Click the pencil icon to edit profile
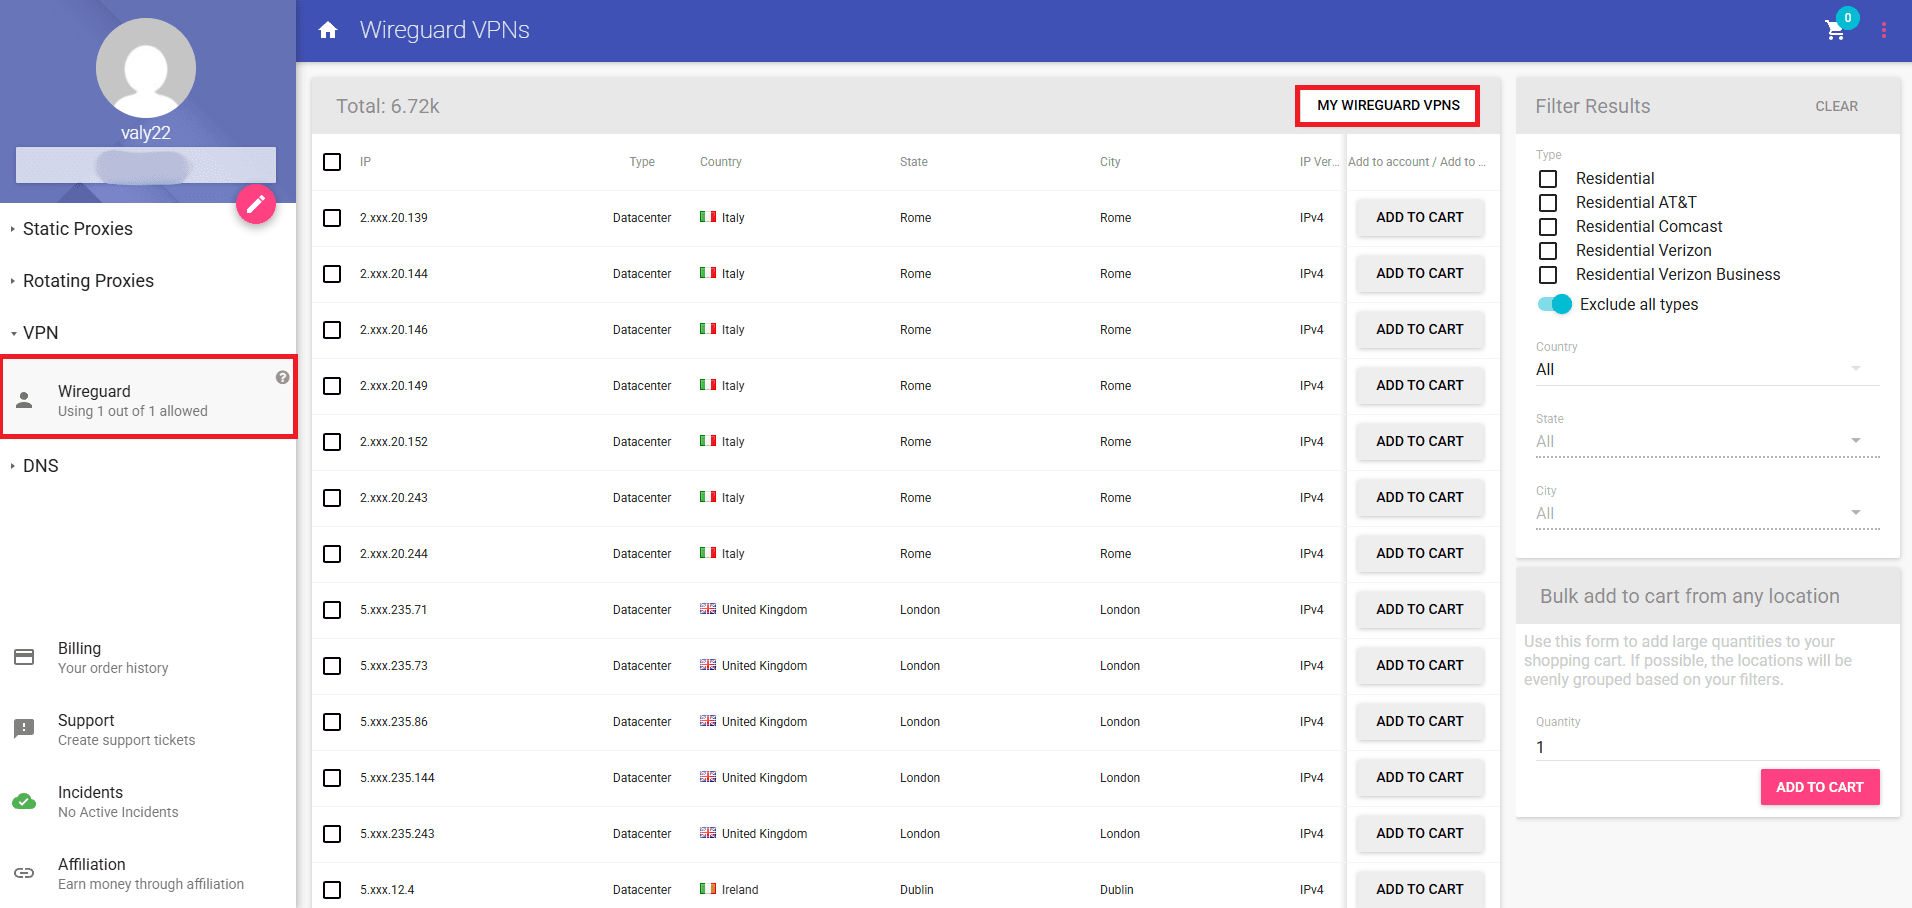Viewport: 1912px width, 908px height. [x=256, y=203]
